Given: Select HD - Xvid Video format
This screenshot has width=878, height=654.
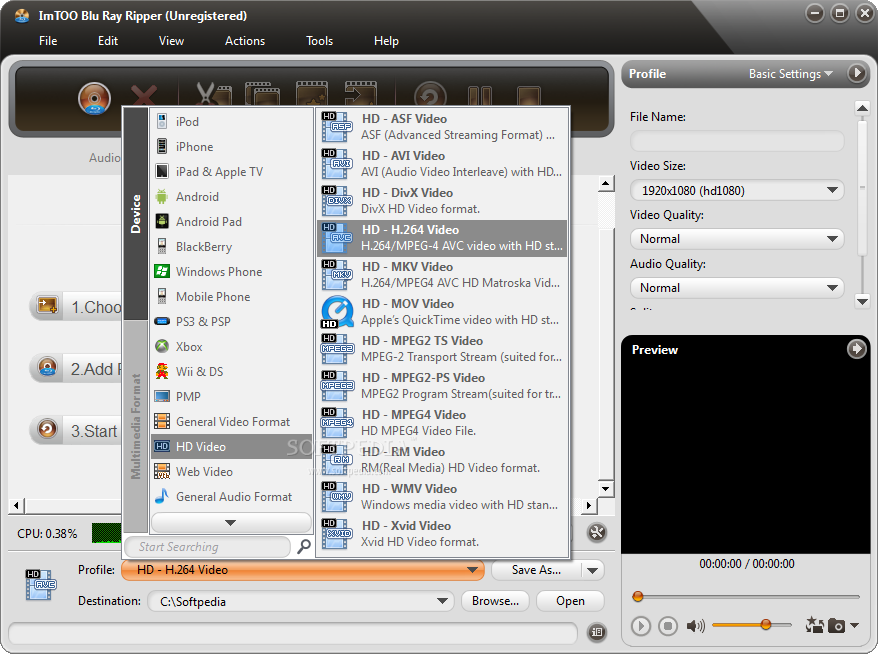Looking at the screenshot, I should (x=442, y=533).
